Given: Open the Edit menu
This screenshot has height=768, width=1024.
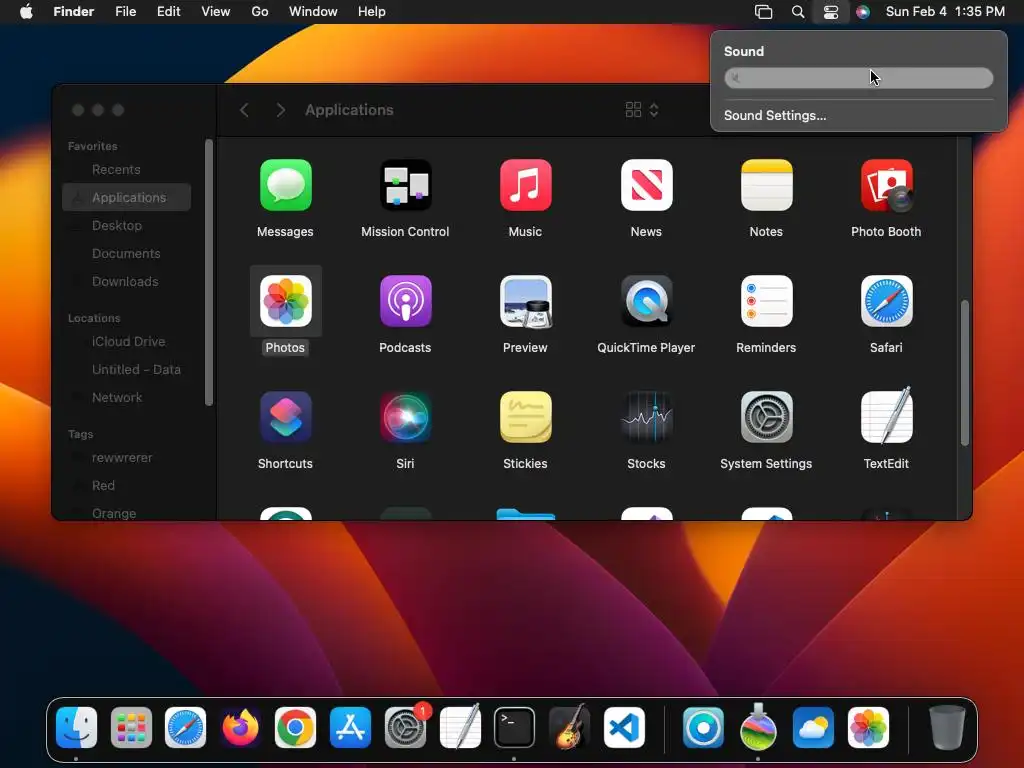Looking at the screenshot, I should click(168, 12).
